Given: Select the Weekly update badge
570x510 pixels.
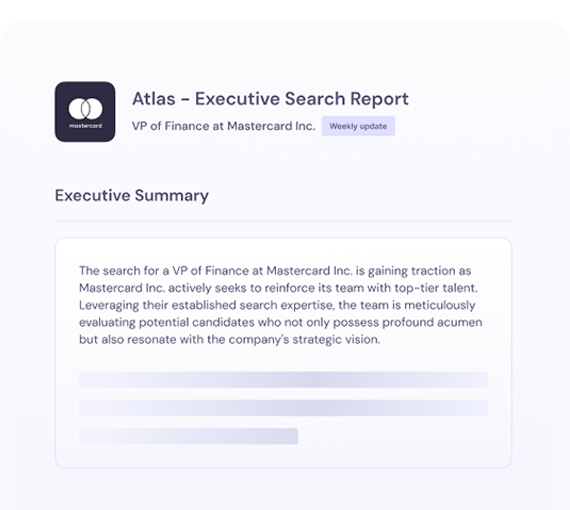Looking at the screenshot, I should (x=358, y=126).
